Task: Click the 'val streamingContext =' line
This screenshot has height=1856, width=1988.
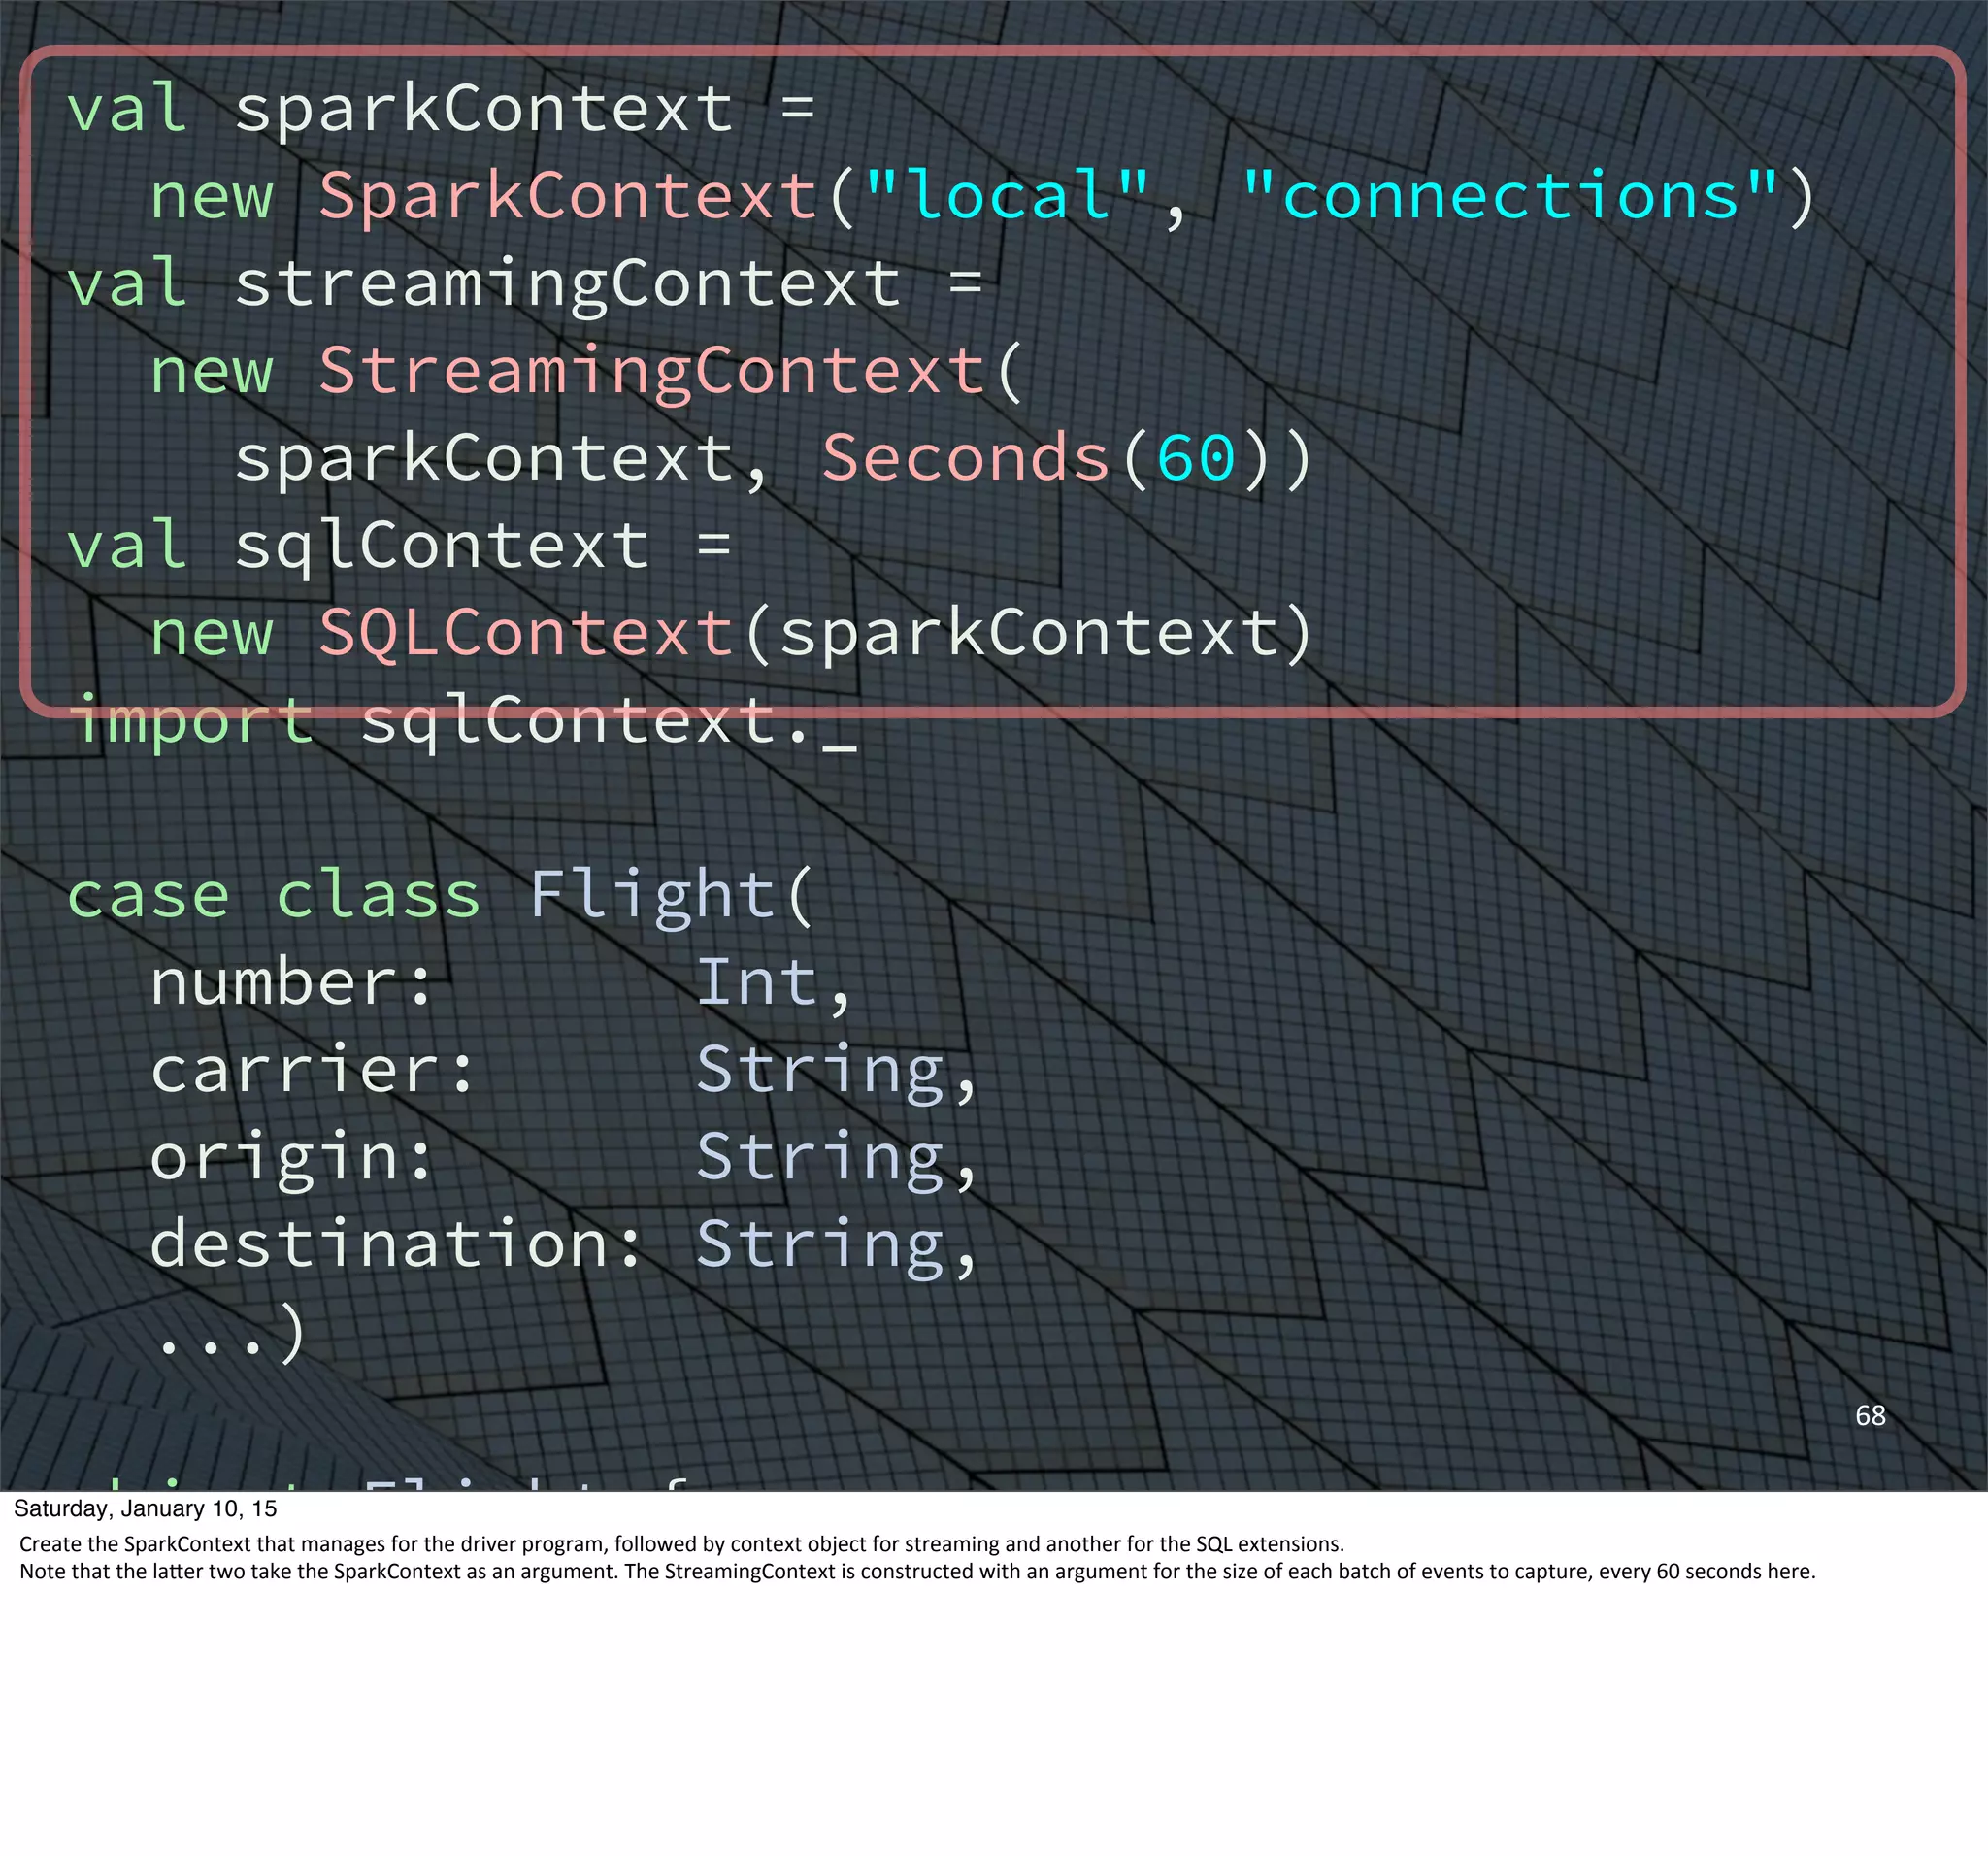Action: pos(525,283)
